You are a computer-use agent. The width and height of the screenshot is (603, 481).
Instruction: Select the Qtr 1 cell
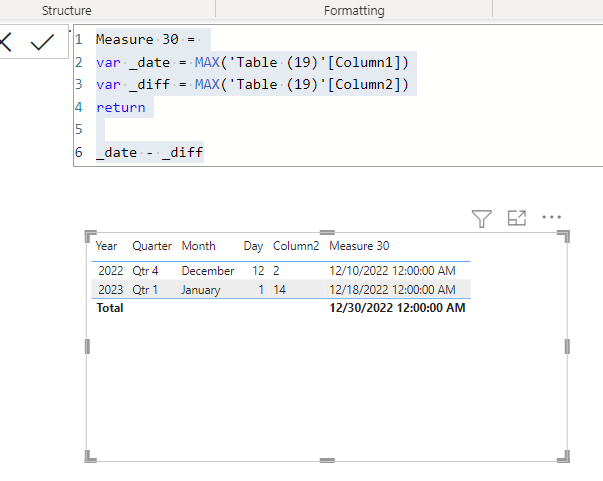145,290
